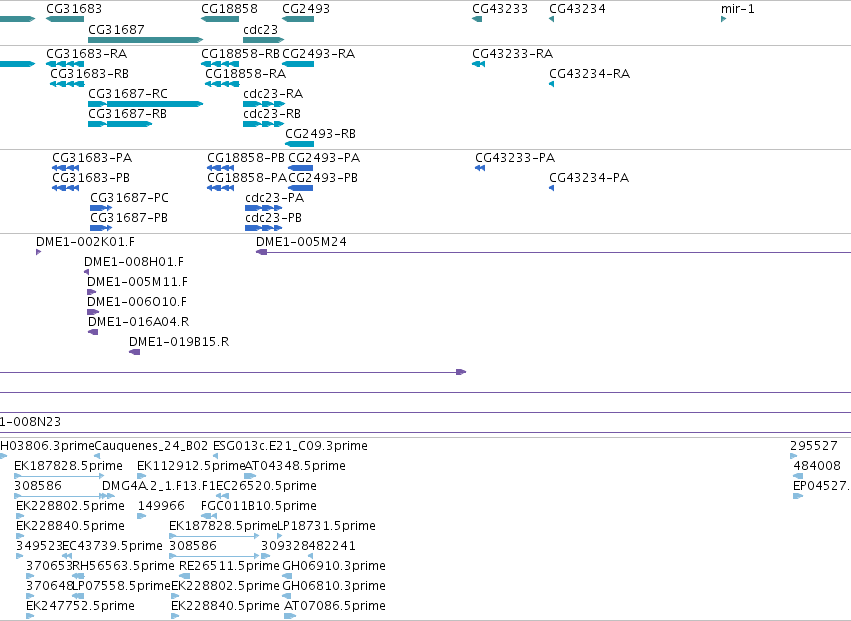This screenshot has height=621, width=851.
Task: Select the RH56563.5prime EST label
Action: [x=123, y=566]
